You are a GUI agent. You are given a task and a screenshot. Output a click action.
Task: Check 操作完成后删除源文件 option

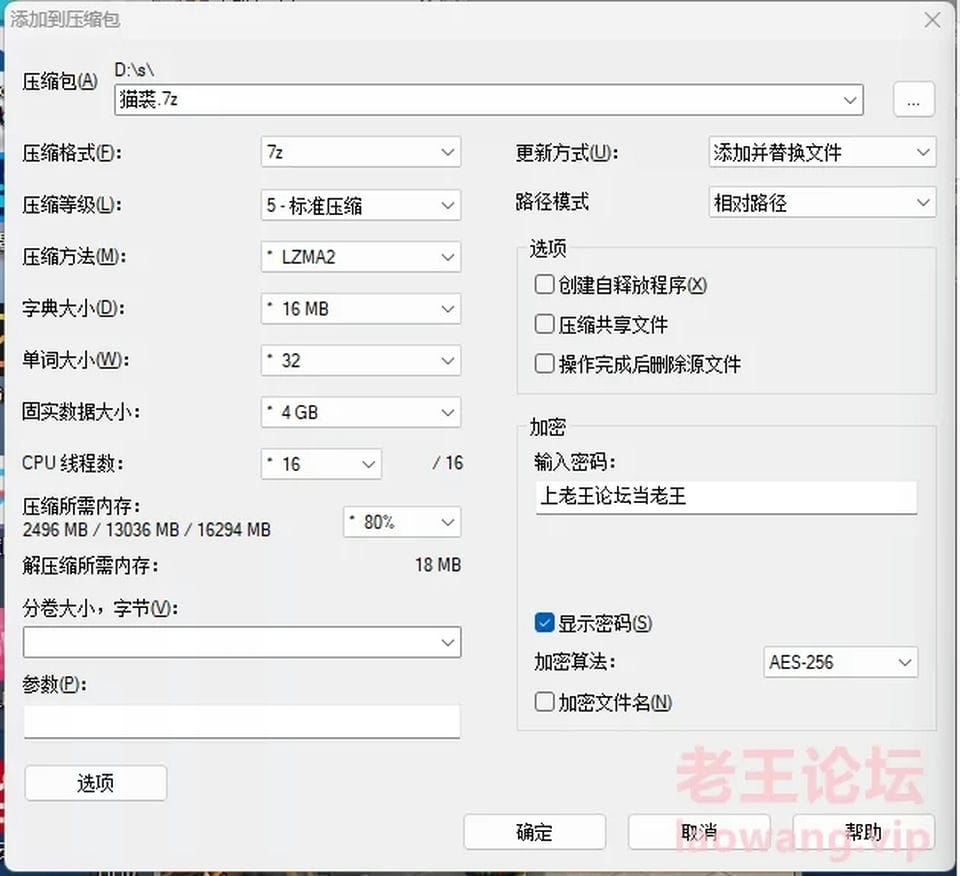point(544,364)
